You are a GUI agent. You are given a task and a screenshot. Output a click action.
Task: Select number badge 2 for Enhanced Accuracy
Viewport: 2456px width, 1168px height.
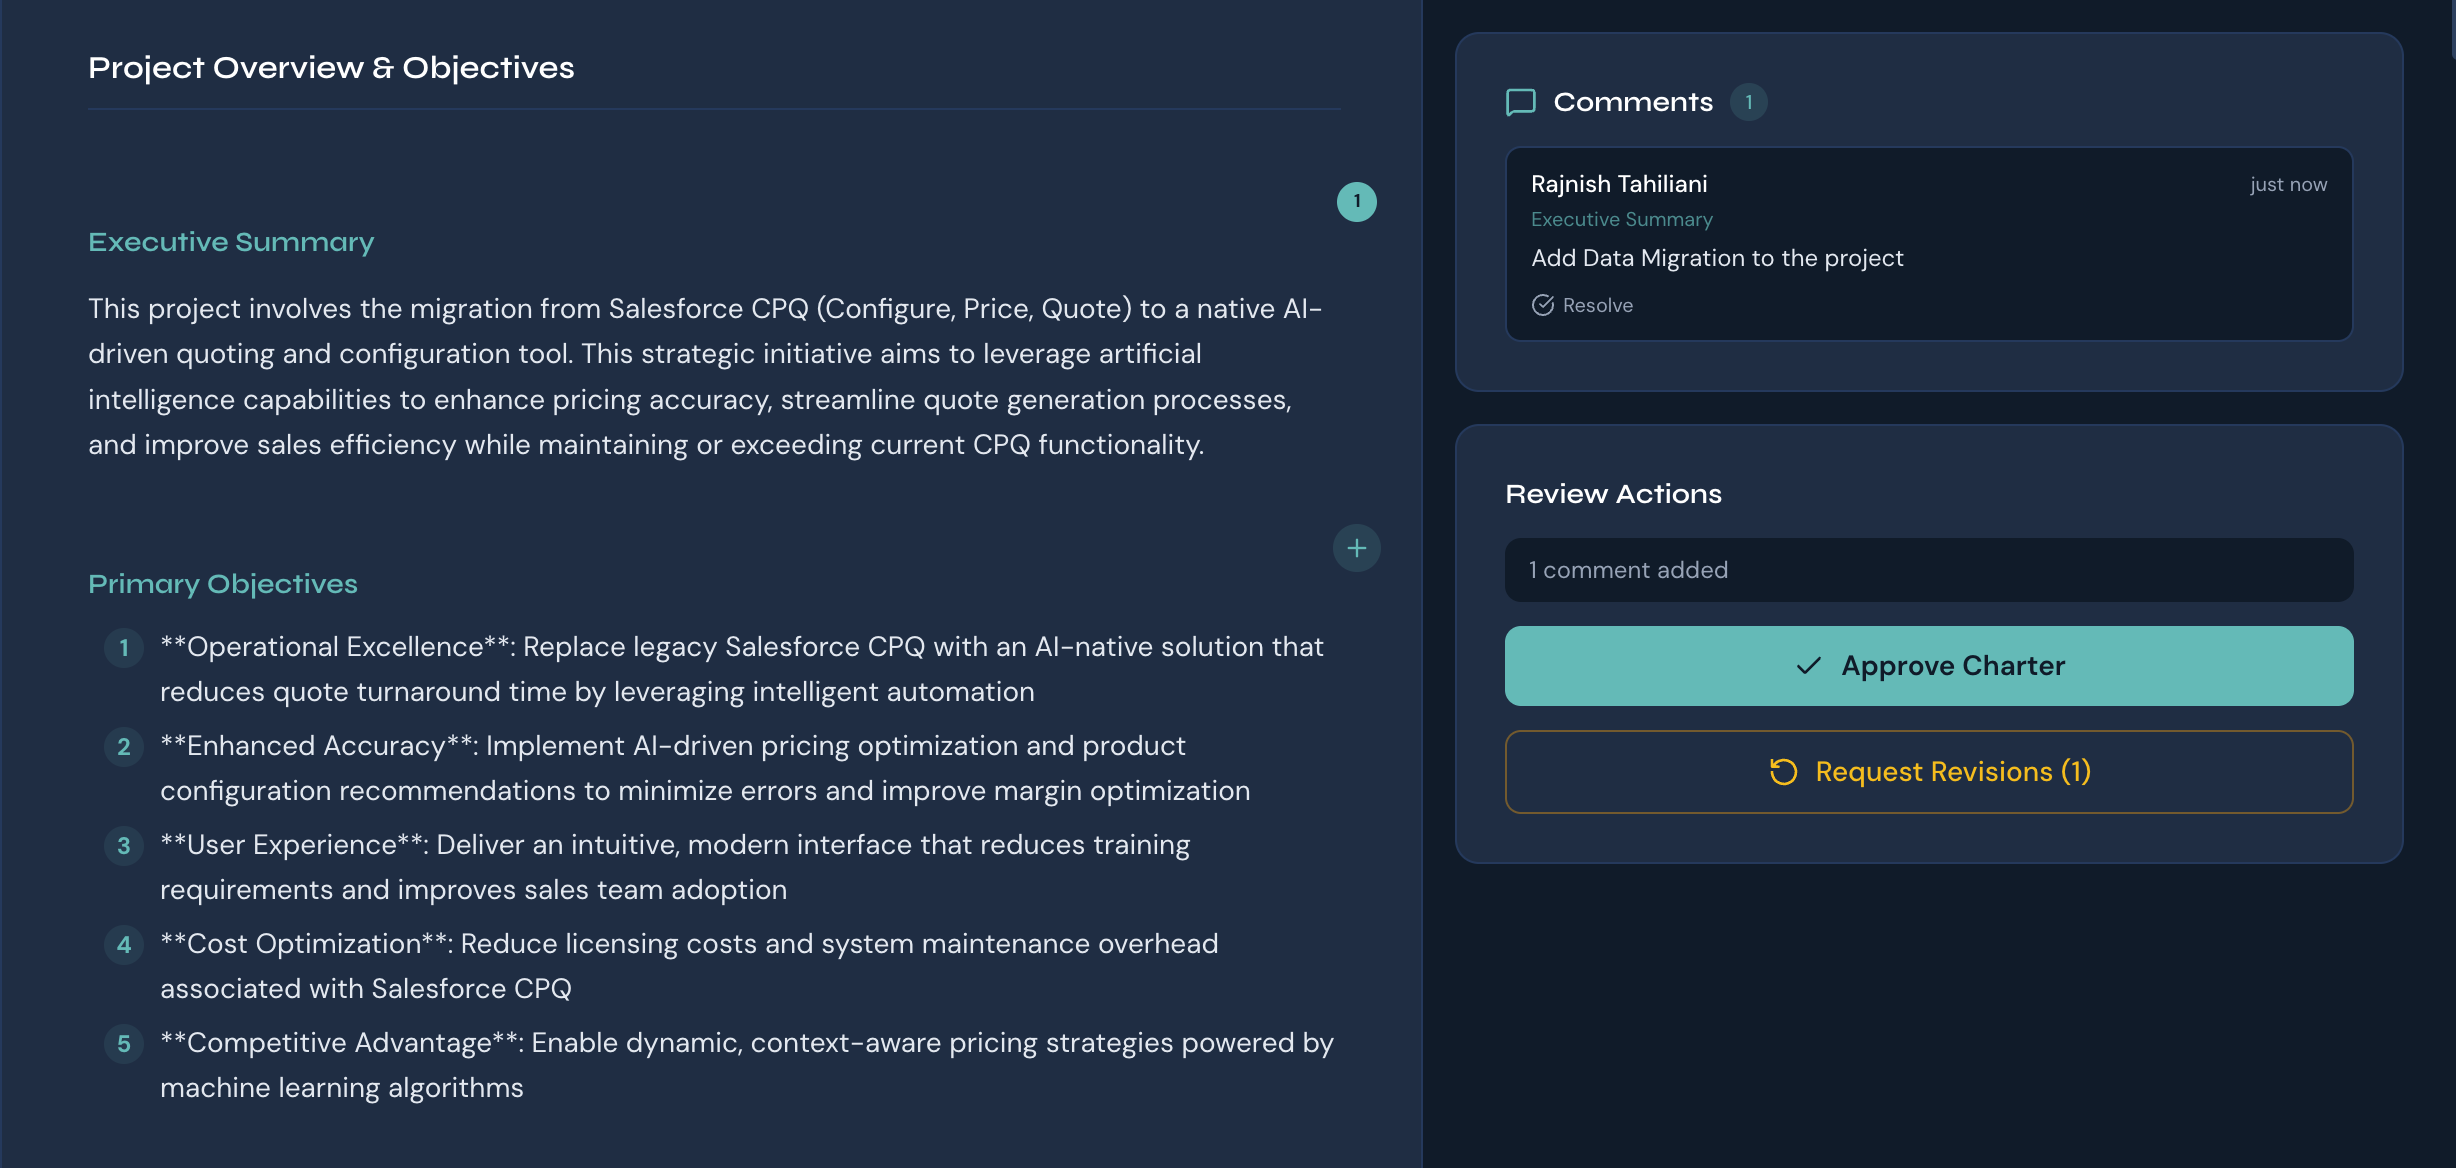pyautogui.click(x=124, y=747)
